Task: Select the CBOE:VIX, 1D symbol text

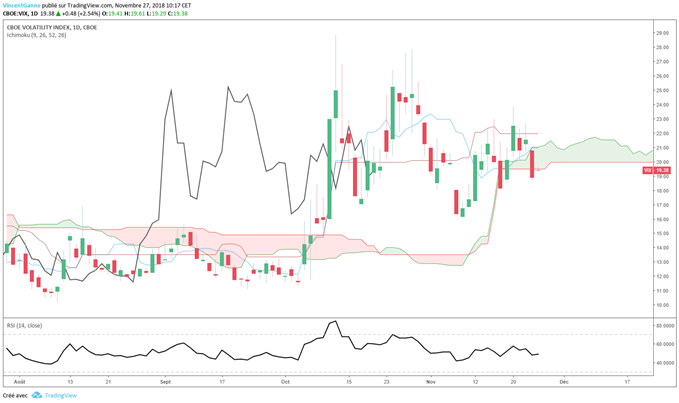Action: [x=20, y=14]
